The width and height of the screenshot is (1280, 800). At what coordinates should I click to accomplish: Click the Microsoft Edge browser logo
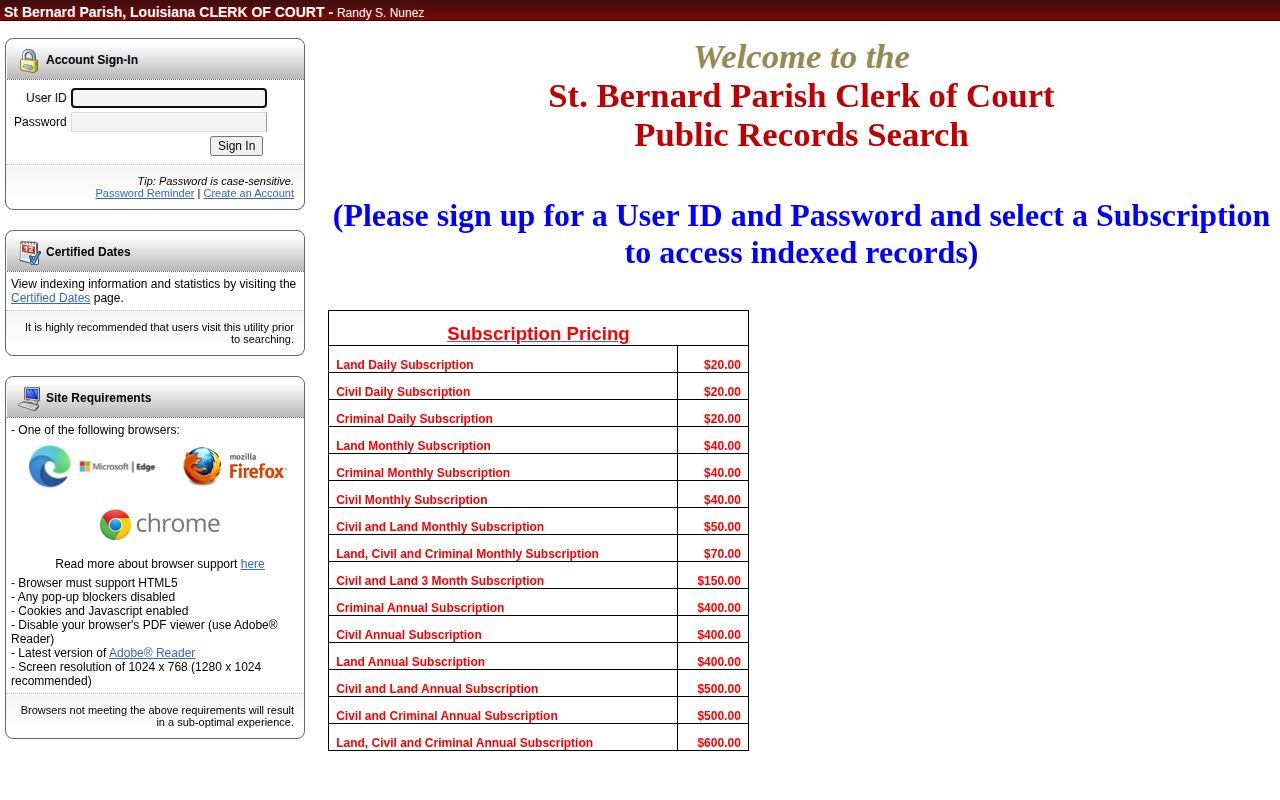point(92,467)
